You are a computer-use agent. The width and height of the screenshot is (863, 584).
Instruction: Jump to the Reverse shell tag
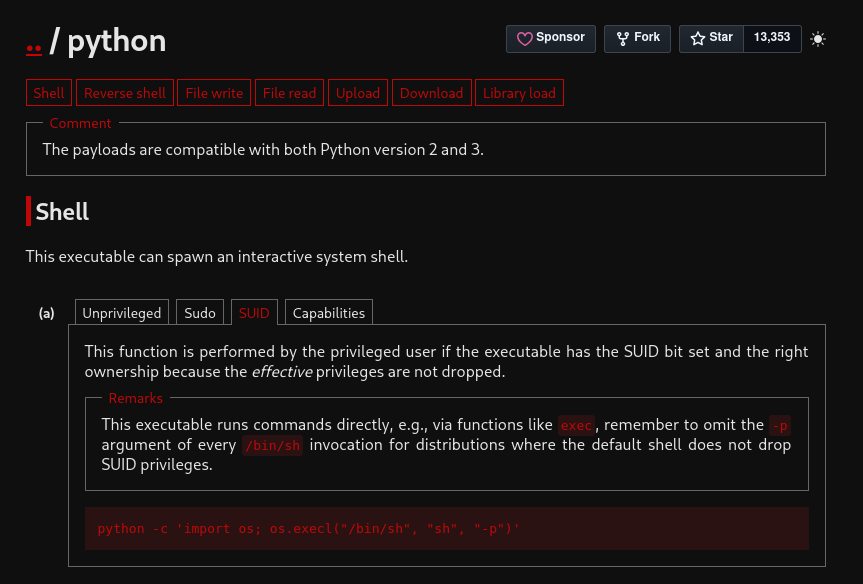[125, 92]
